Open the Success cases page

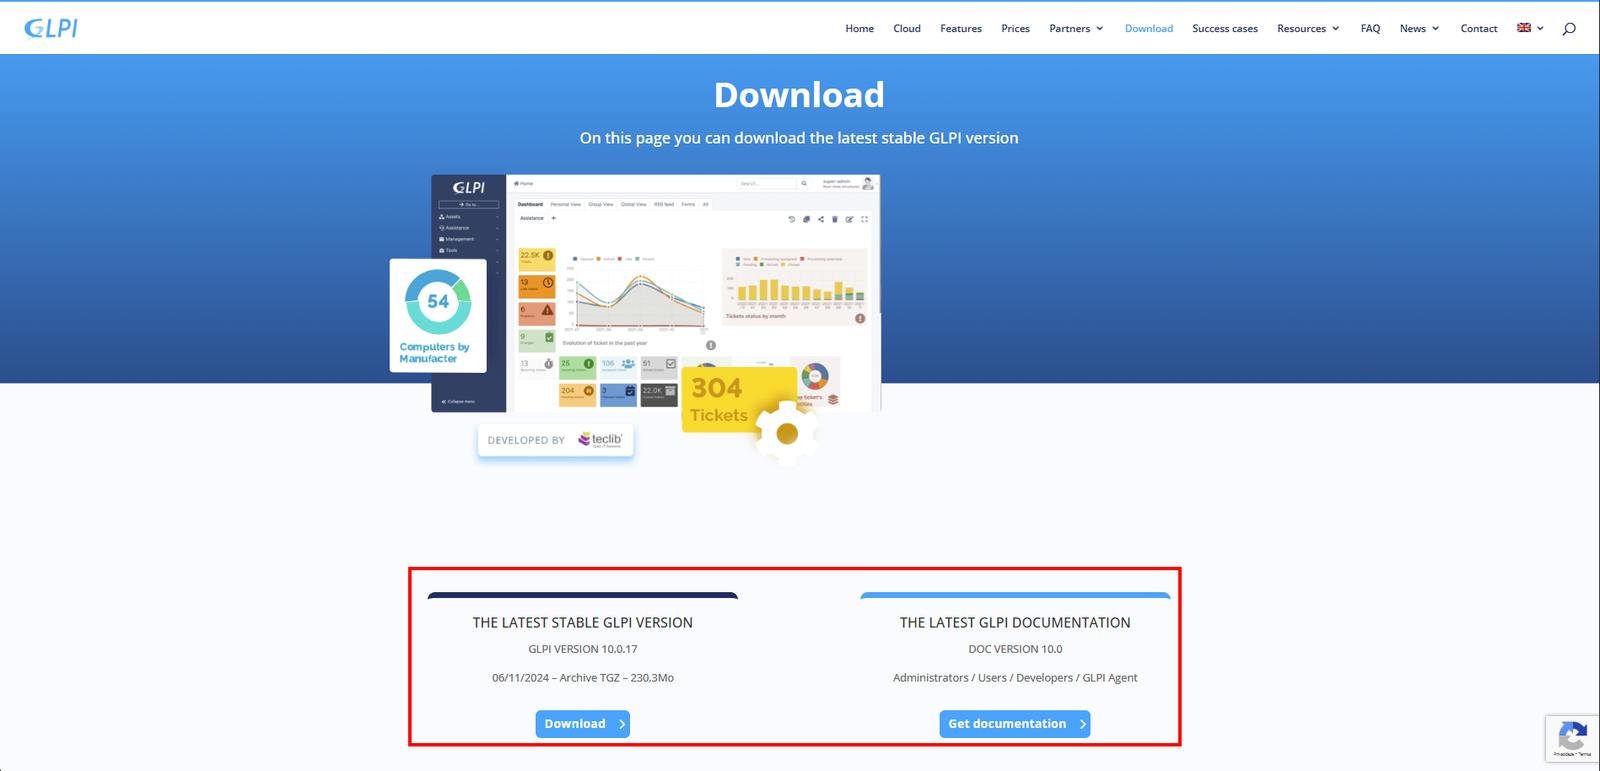(1224, 28)
